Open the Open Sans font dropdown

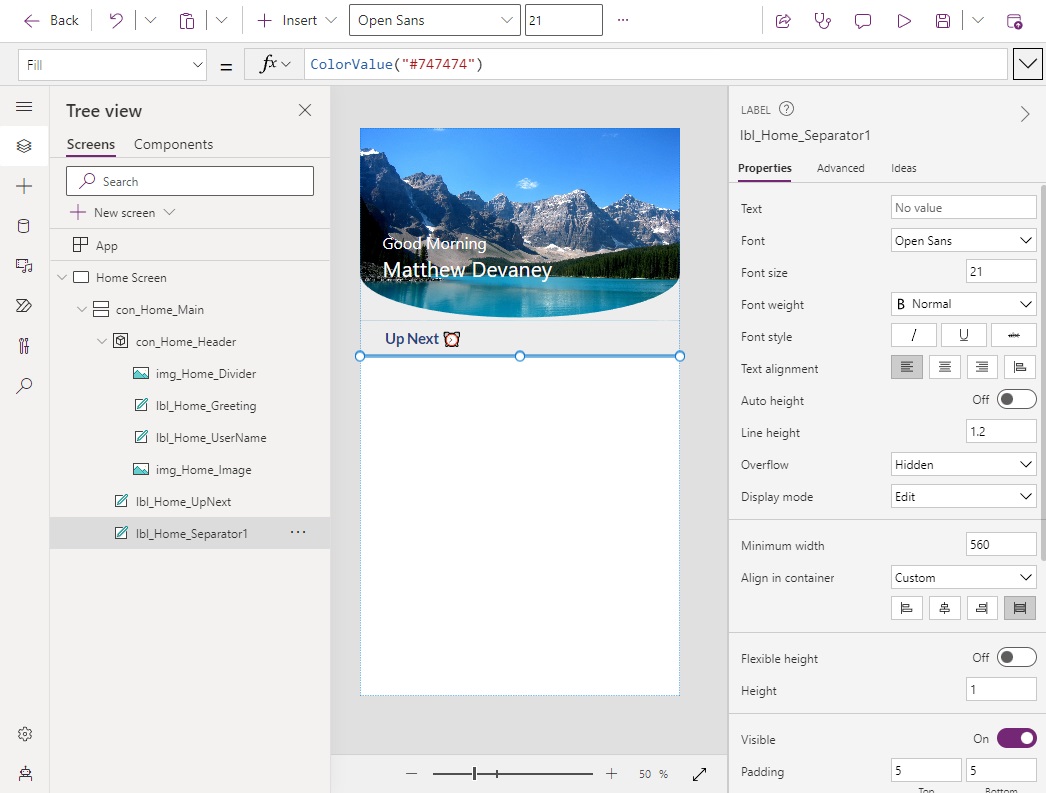pyautogui.click(x=434, y=20)
